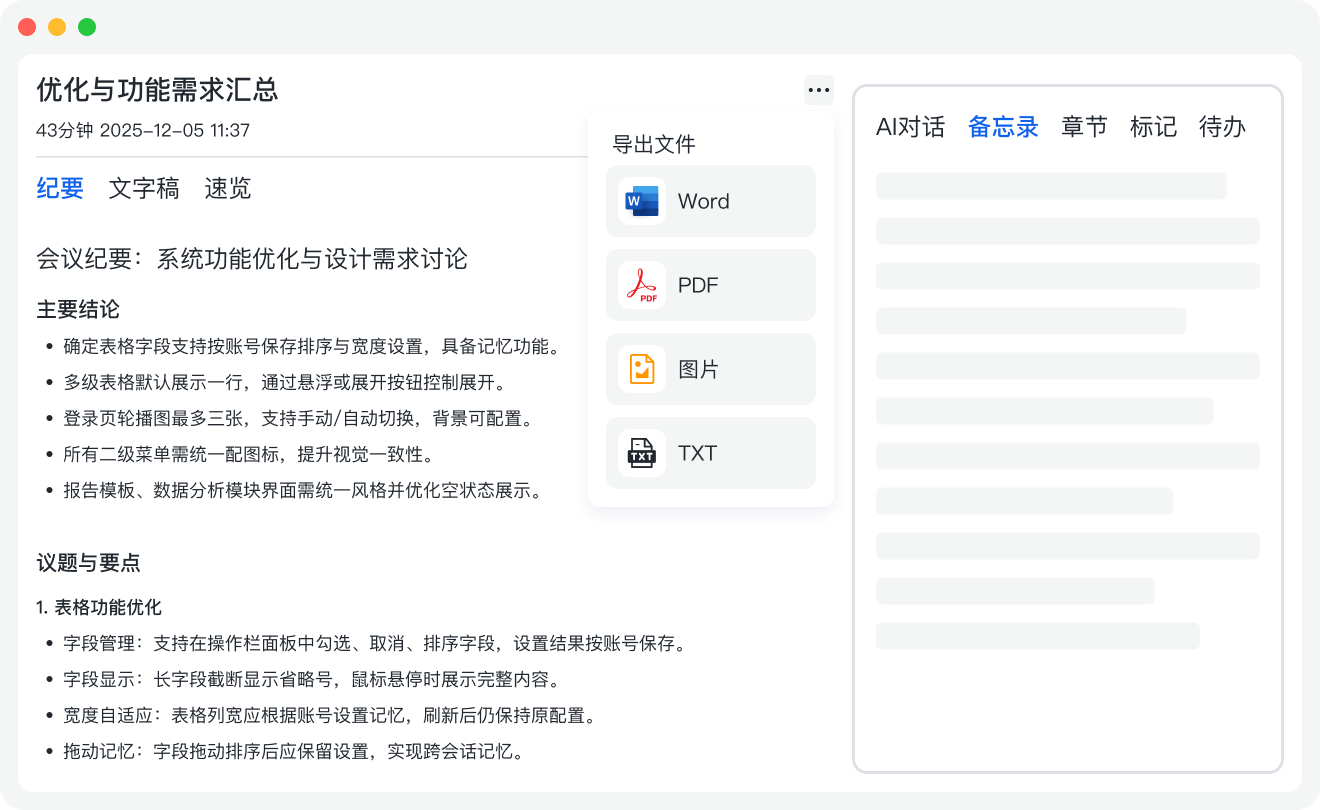Click the Word export icon
Image resolution: width=1320 pixels, height=810 pixels.
point(642,201)
